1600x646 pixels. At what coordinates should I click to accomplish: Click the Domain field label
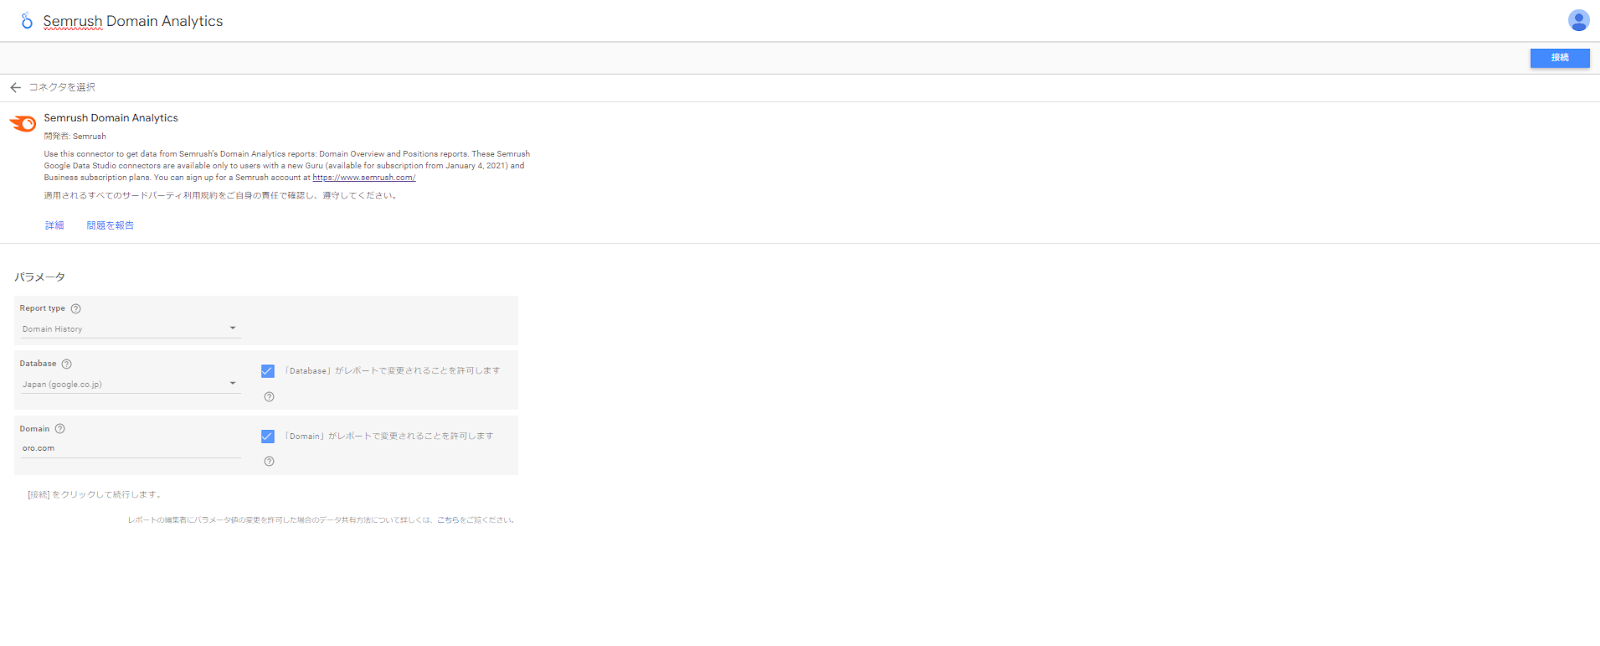click(x=35, y=429)
